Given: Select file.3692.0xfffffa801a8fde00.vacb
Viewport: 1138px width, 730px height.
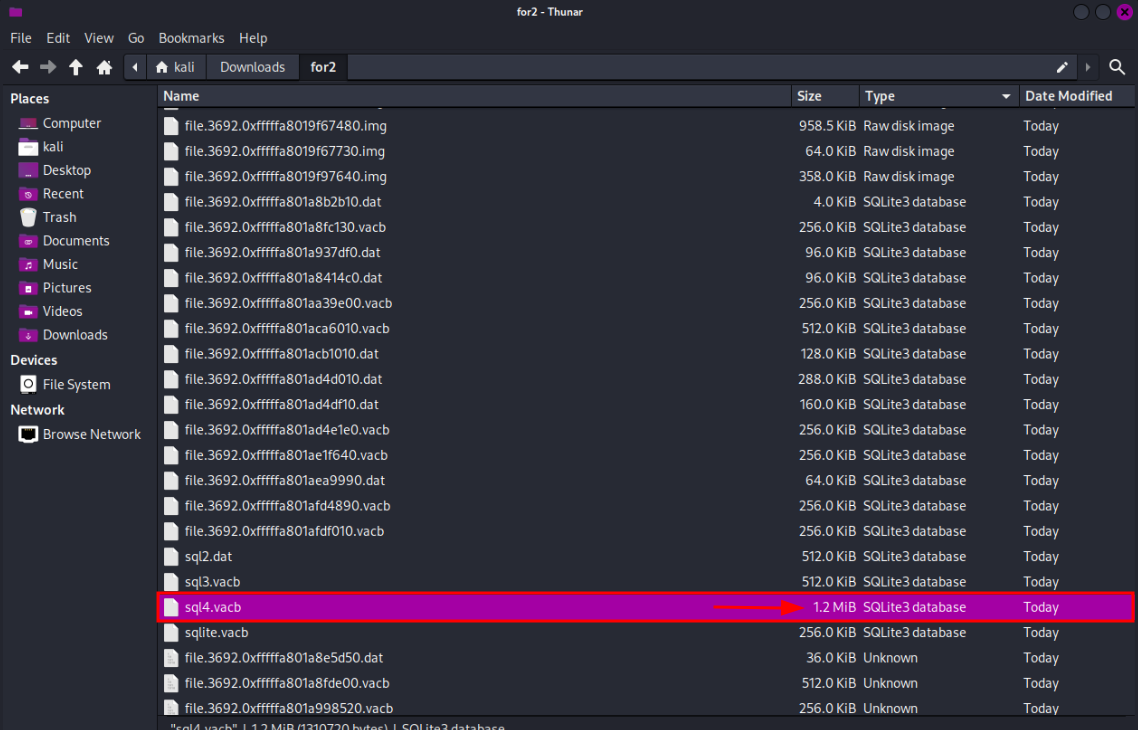Looking at the screenshot, I should pyautogui.click(x=646, y=684).
